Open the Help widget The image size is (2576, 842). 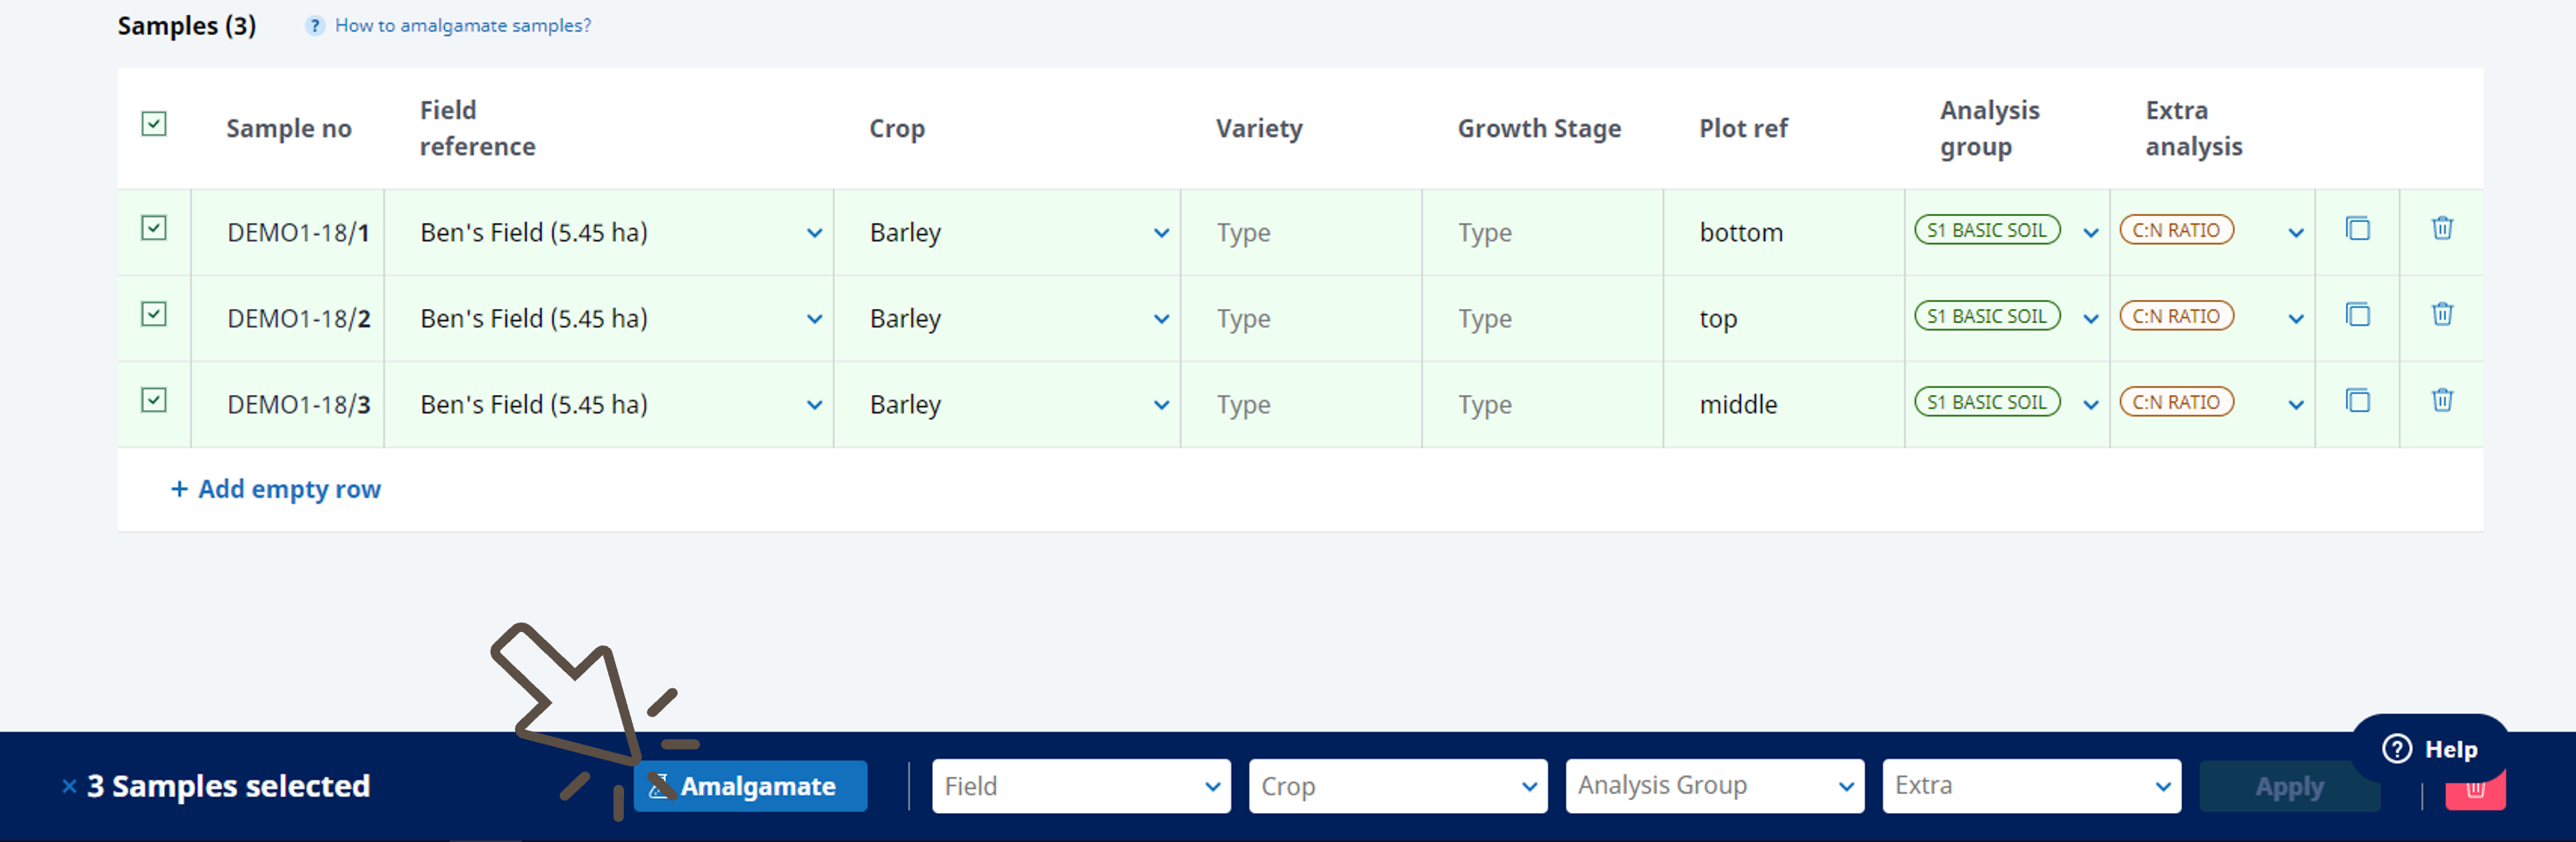(x=2430, y=749)
